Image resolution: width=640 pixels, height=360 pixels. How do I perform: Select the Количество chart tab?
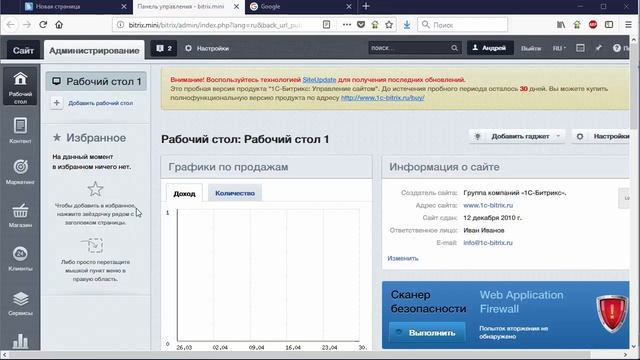[x=235, y=193]
